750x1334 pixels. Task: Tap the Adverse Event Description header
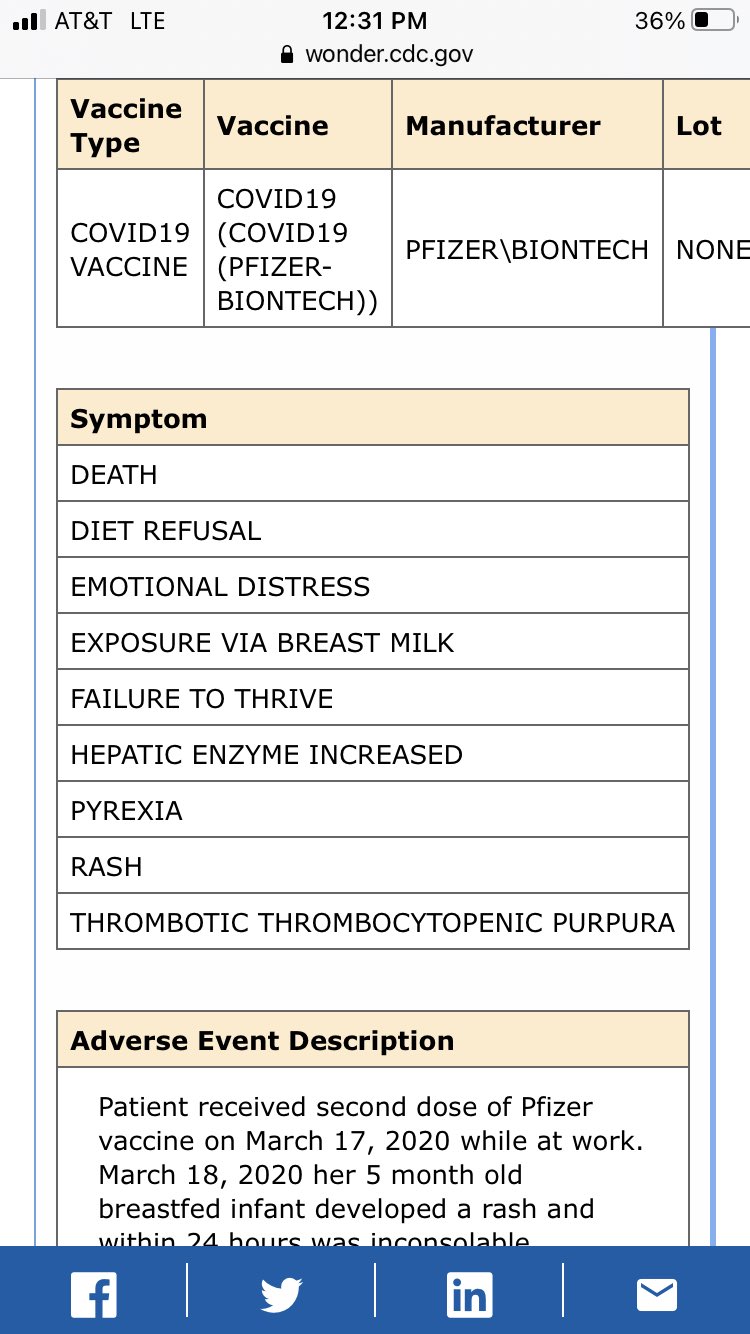click(x=373, y=1040)
